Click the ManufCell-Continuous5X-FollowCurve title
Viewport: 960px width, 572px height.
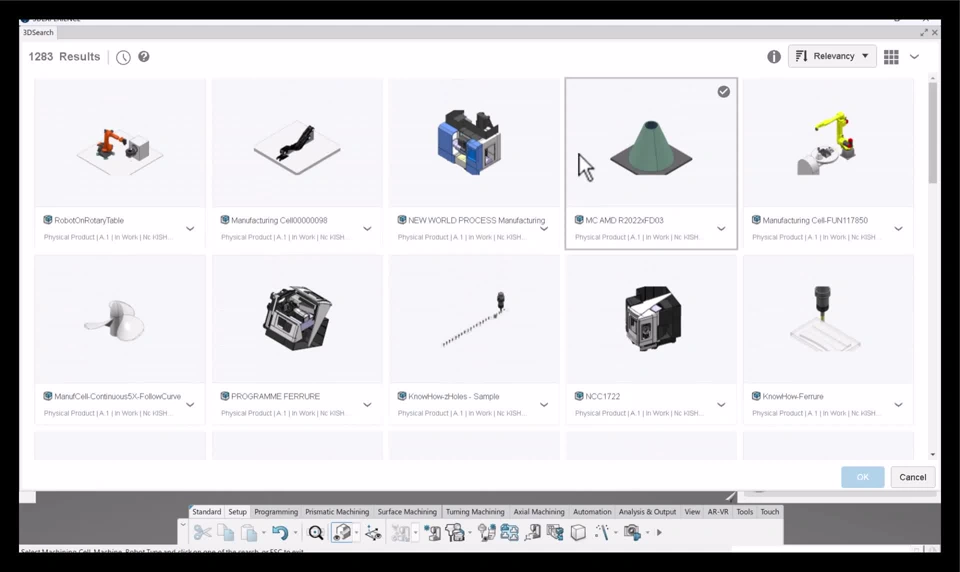tap(118, 396)
